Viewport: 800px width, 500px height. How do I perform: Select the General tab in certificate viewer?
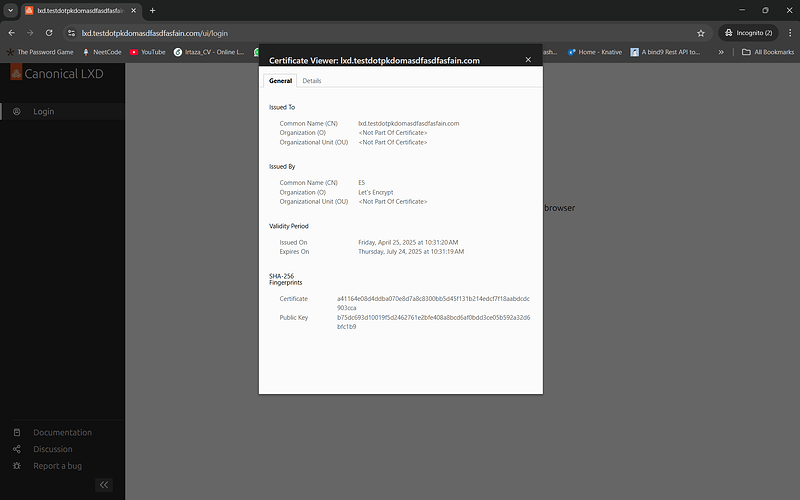pyautogui.click(x=280, y=80)
